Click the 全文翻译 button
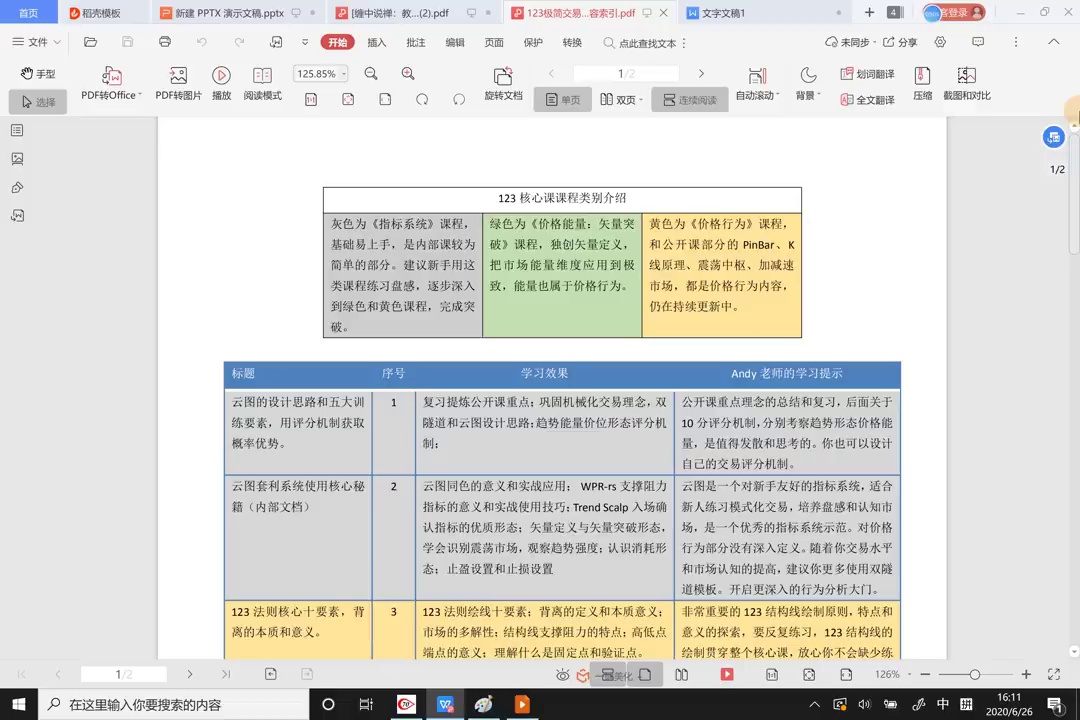 tap(867, 100)
